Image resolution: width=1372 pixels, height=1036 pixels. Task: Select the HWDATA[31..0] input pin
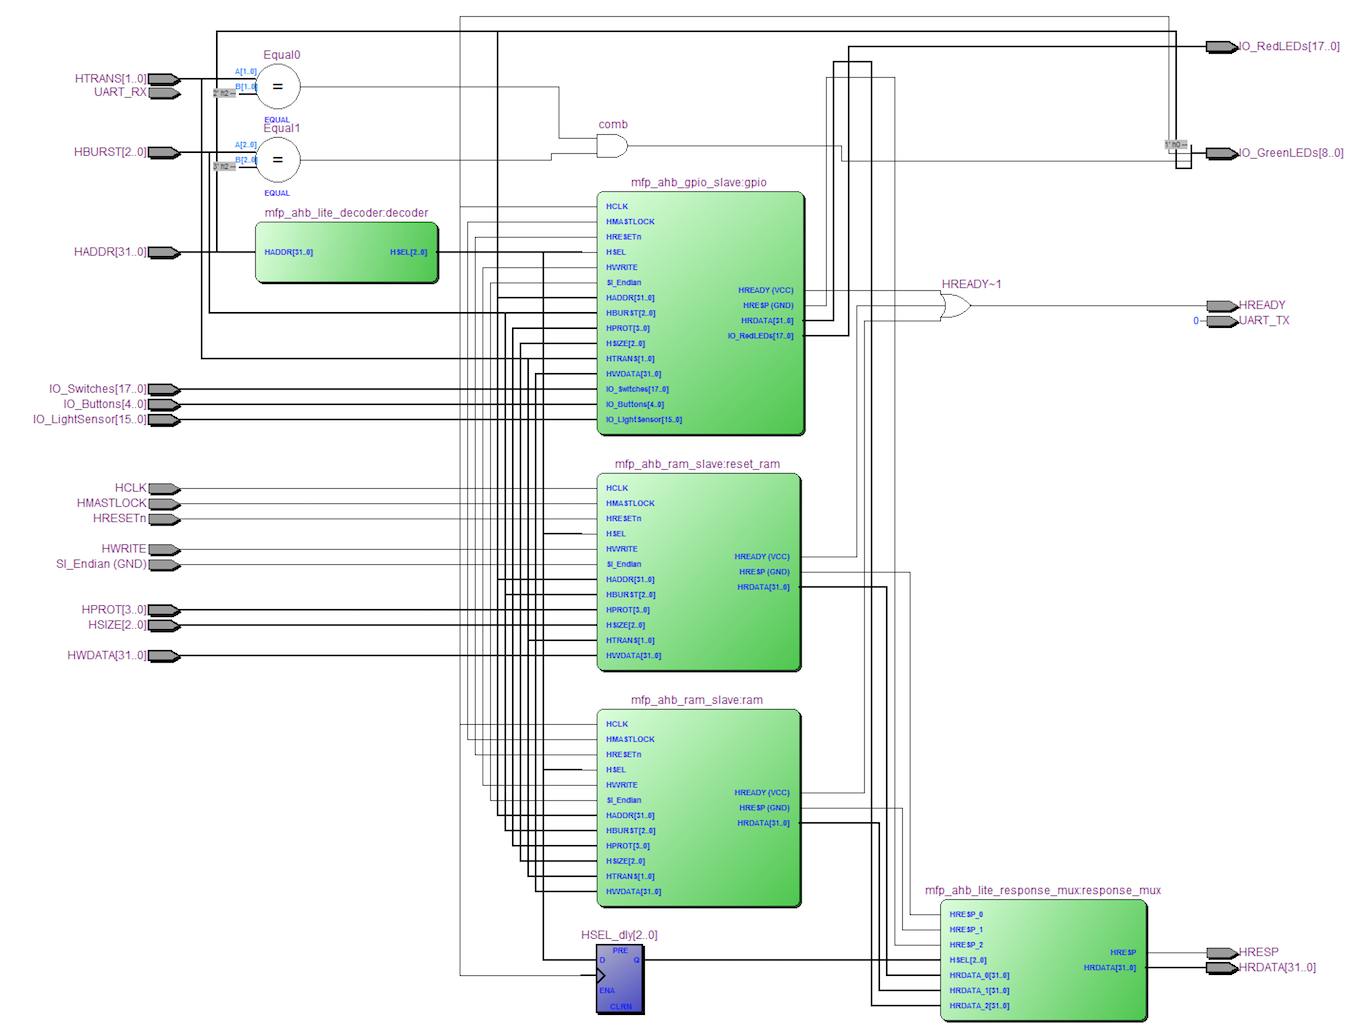tap(164, 656)
